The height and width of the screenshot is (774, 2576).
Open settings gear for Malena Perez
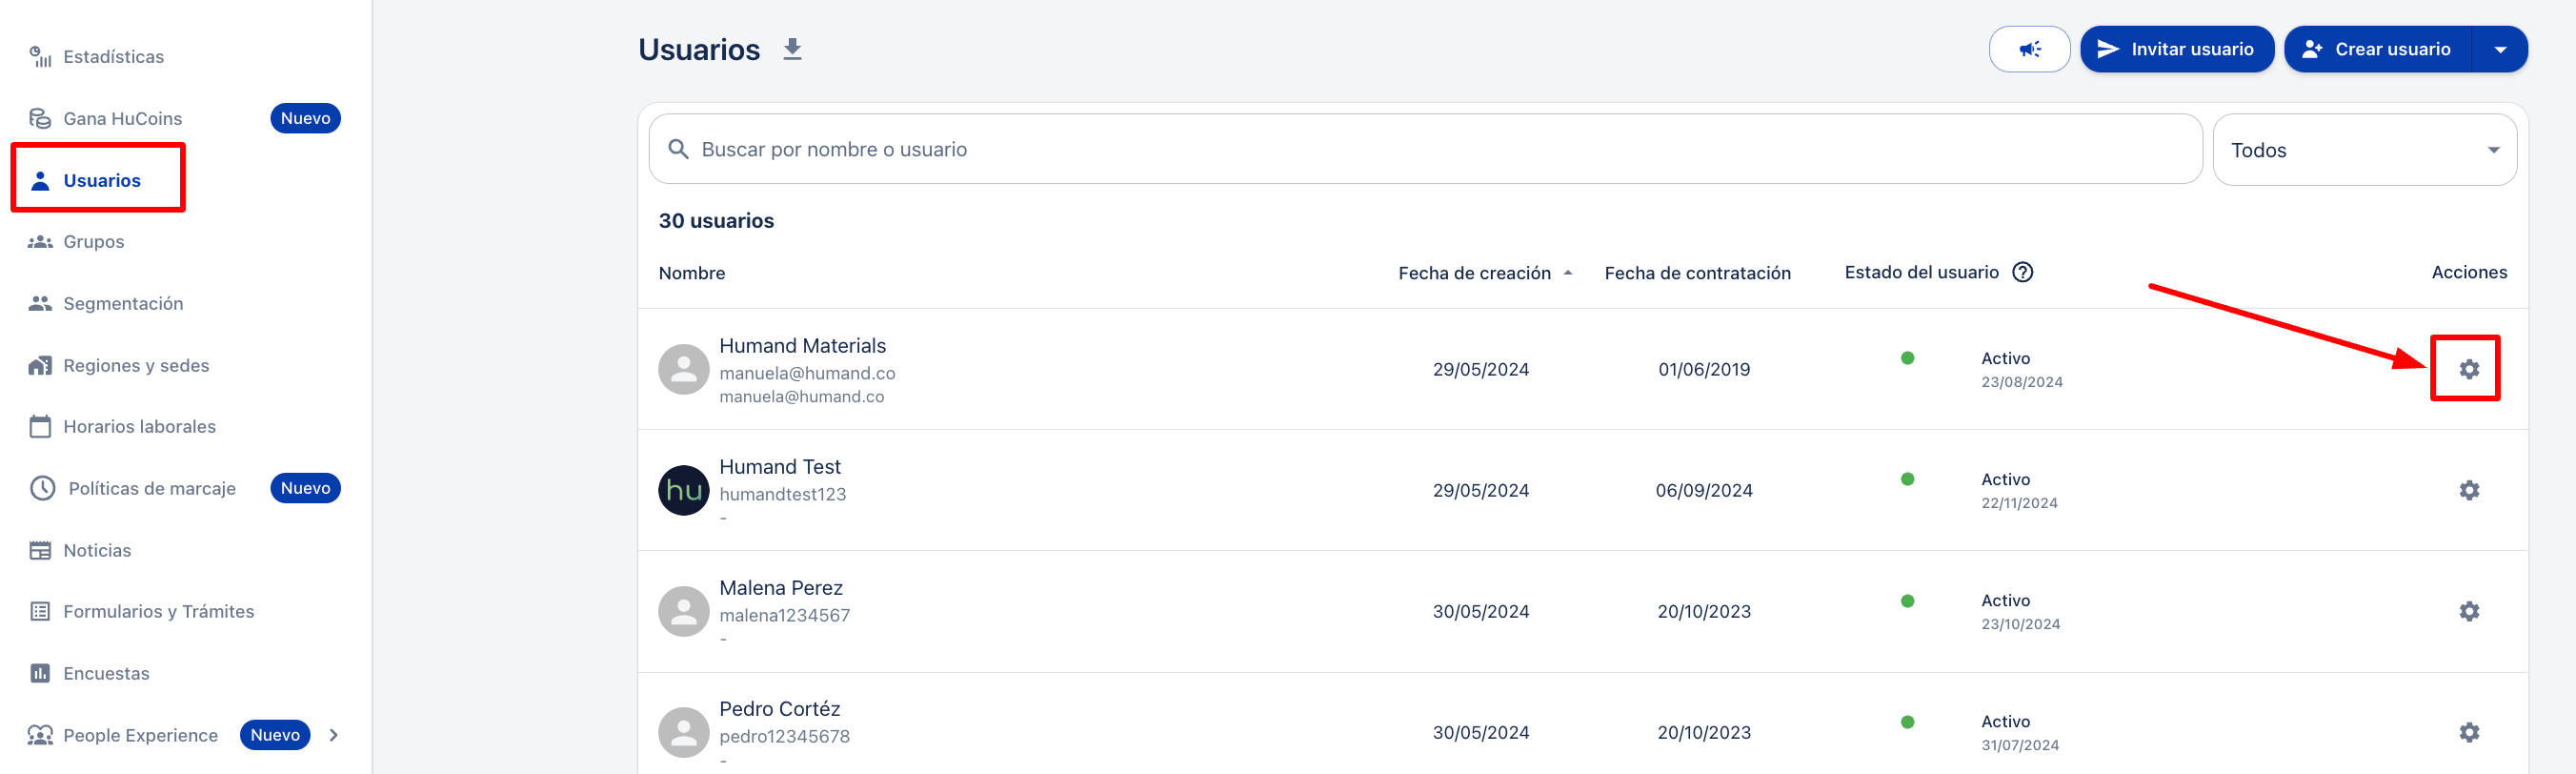(2468, 611)
